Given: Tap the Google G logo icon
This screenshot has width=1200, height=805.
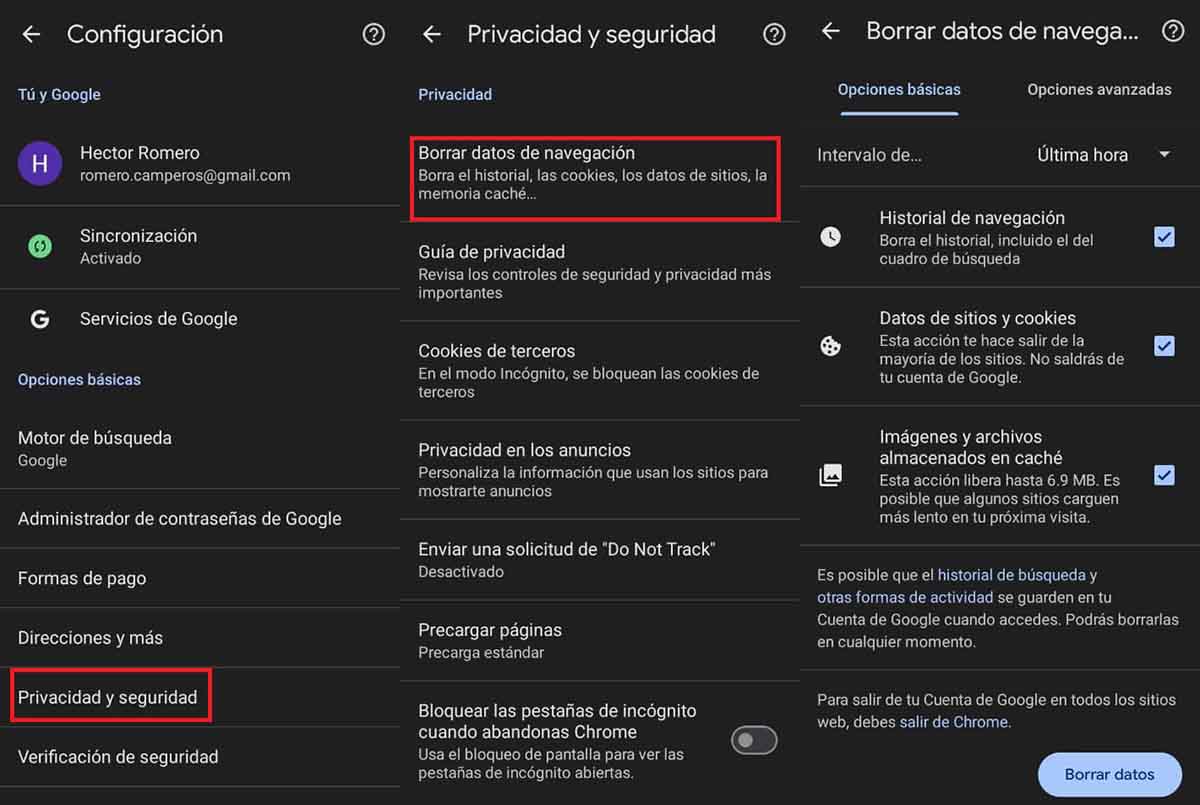Looking at the screenshot, I should tap(40, 319).
